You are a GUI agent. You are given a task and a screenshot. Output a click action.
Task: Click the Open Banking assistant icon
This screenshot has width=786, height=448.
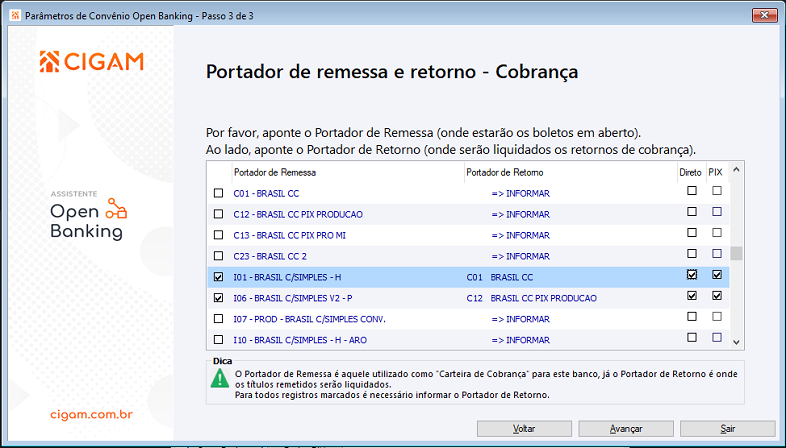pos(116,207)
